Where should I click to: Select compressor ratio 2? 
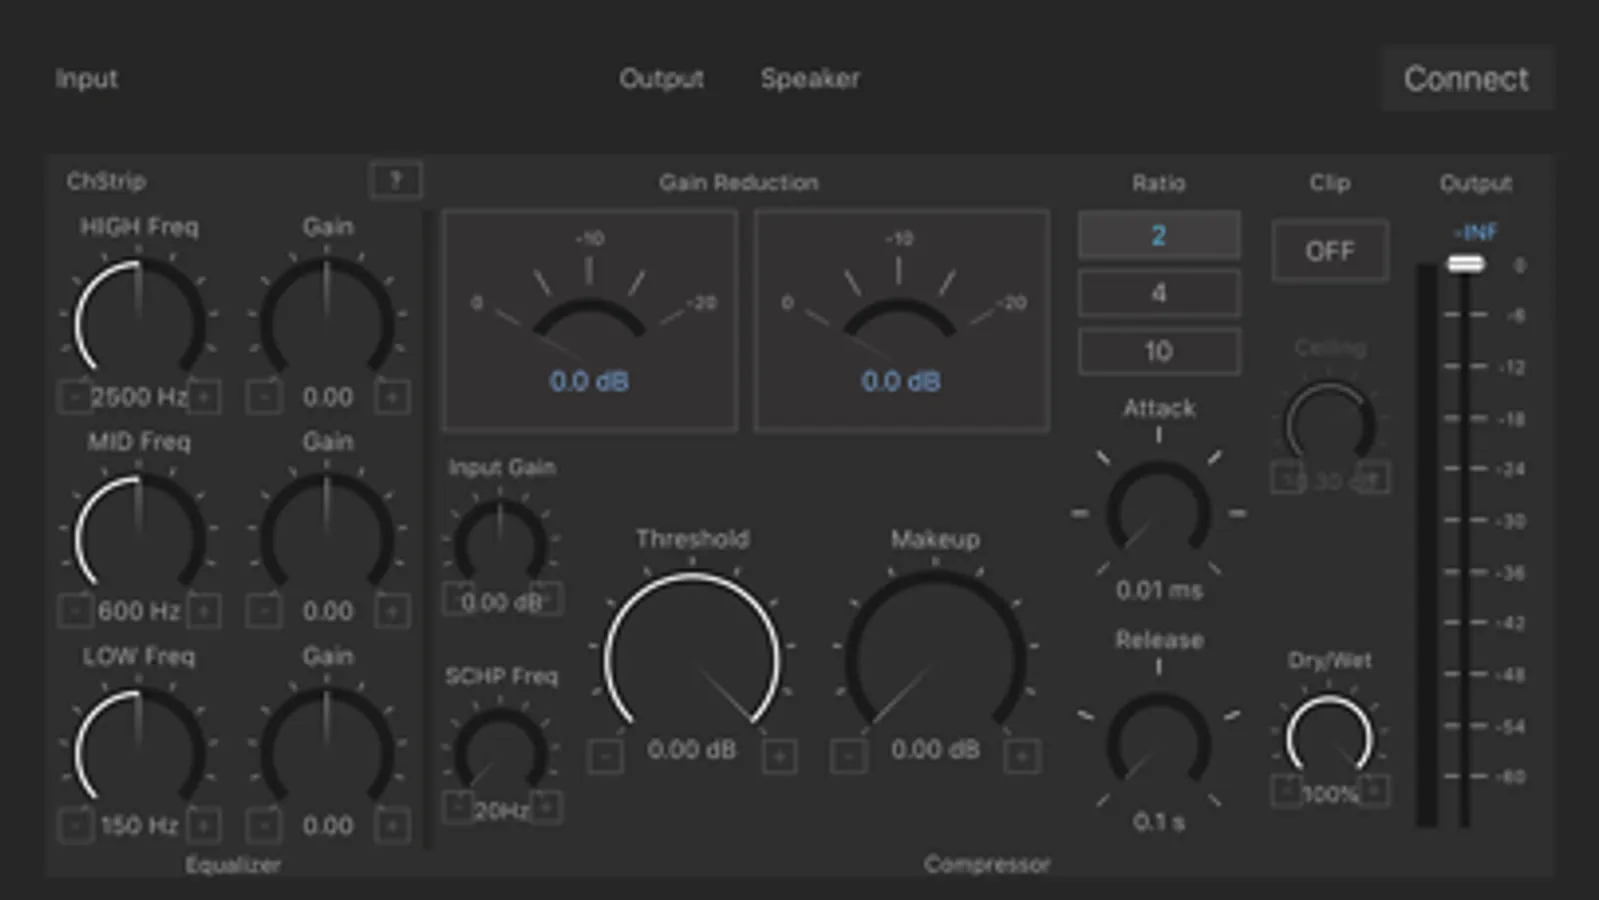[x=1159, y=235]
